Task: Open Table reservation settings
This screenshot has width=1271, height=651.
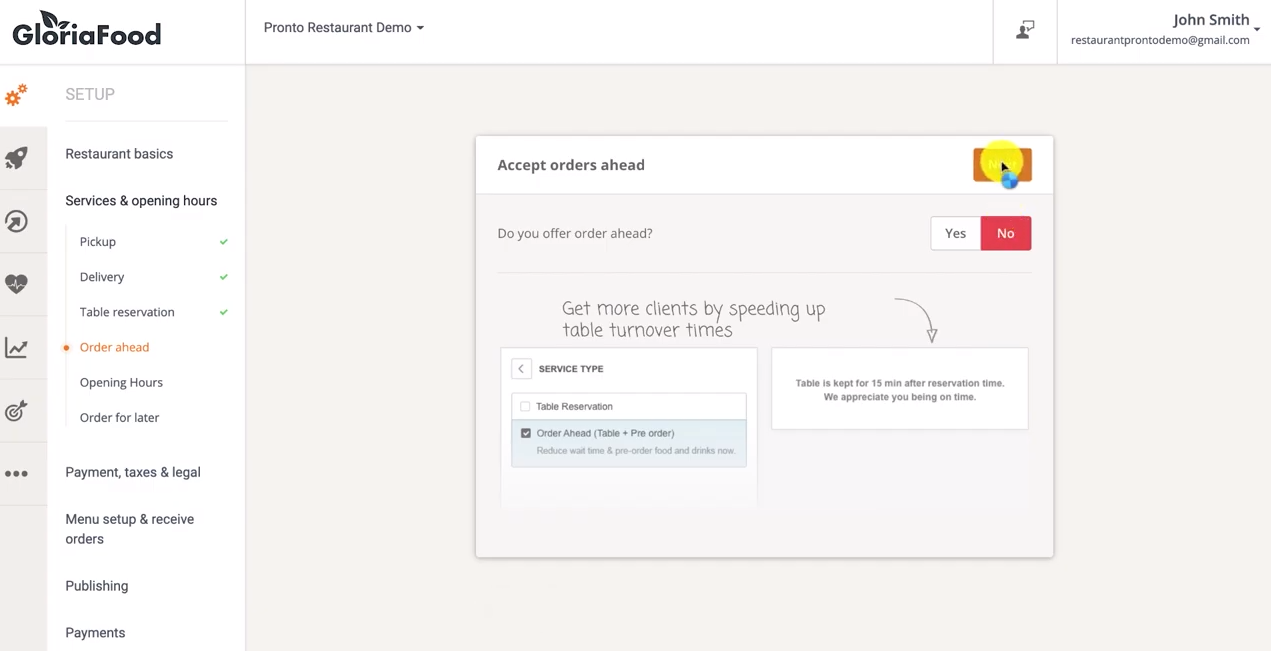Action: click(x=127, y=312)
